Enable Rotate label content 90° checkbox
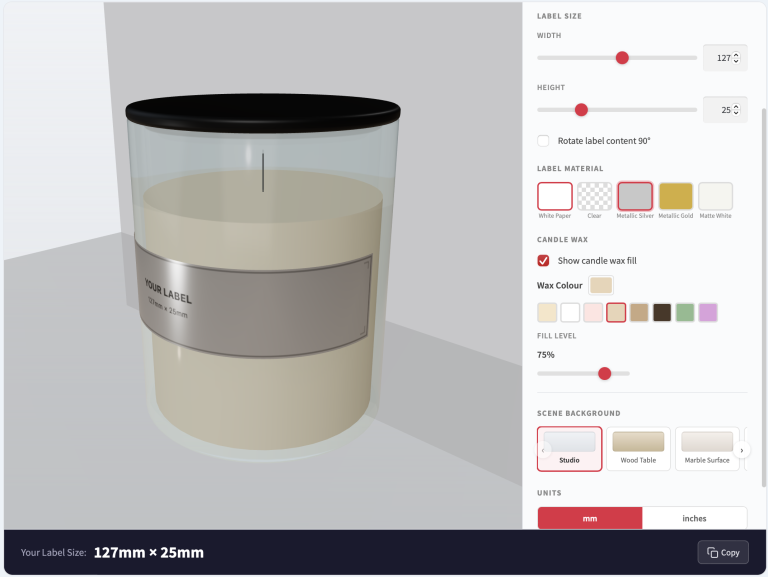The height and width of the screenshot is (577, 768). (x=544, y=141)
